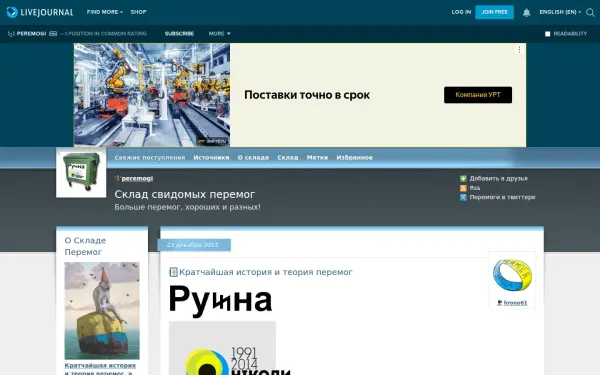Image resolution: width=600 pixels, height=375 pixels.
Task: Click the Log In link
Action: [461, 12]
